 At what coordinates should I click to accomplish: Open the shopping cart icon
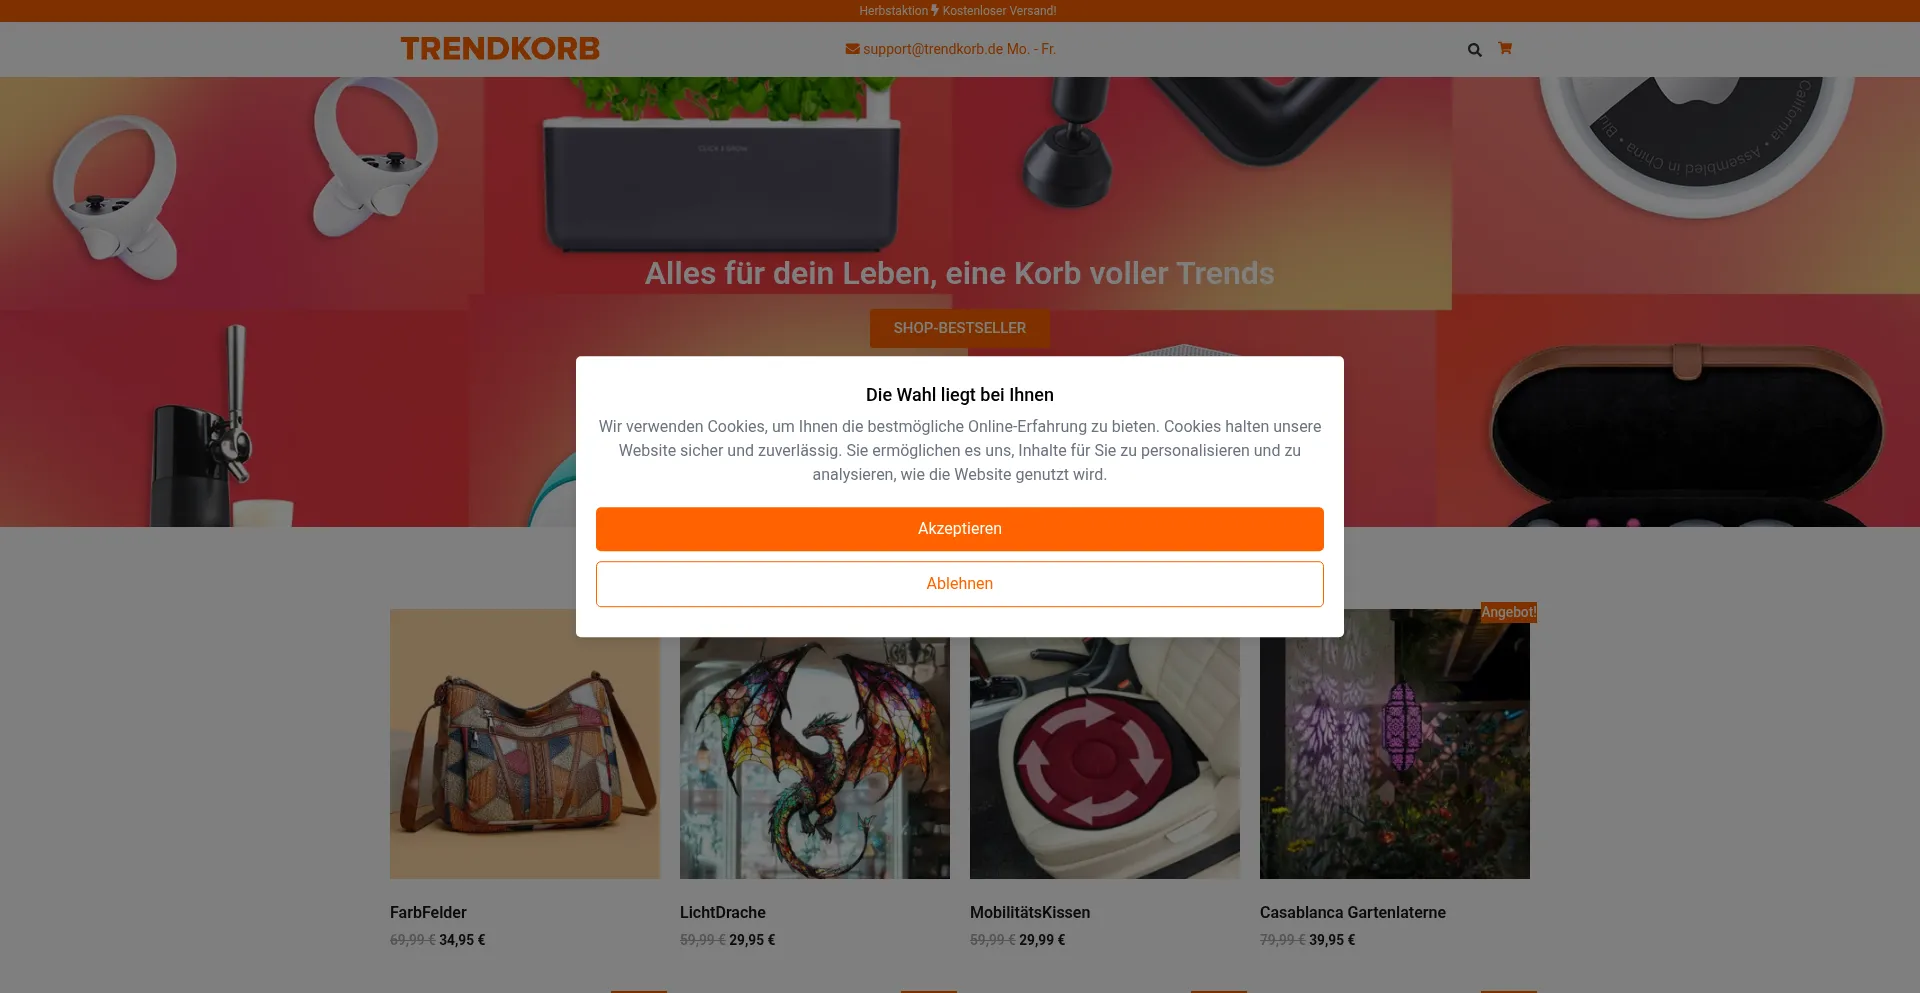[1505, 48]
